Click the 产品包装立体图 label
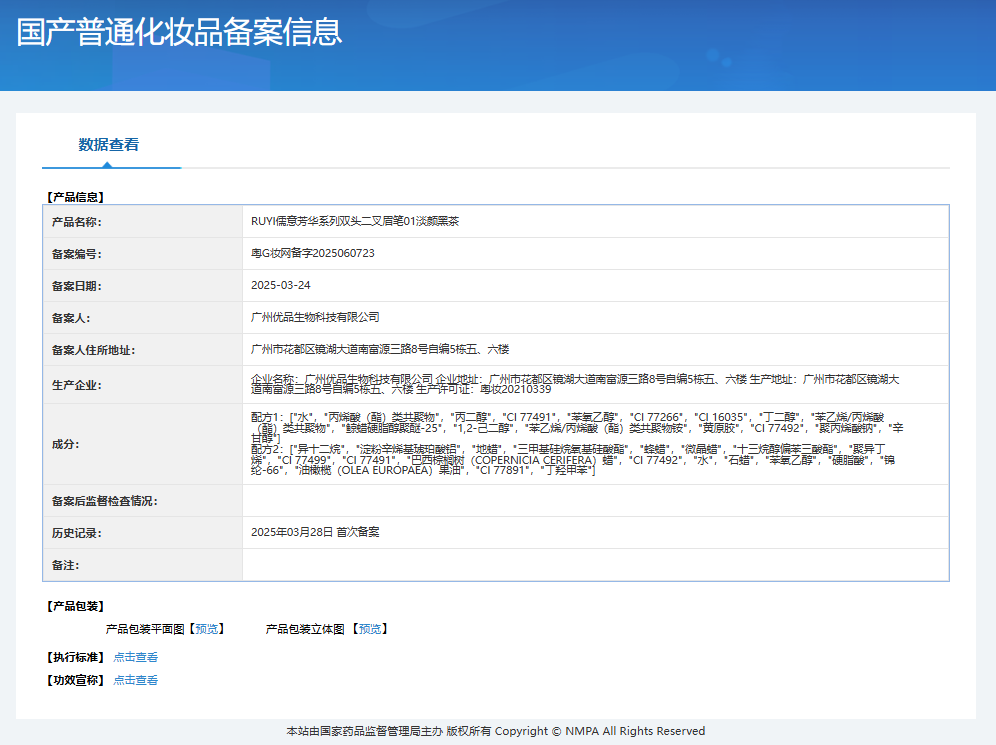The width and height of the screenshot is (996, 745). (x=305, y=629)
